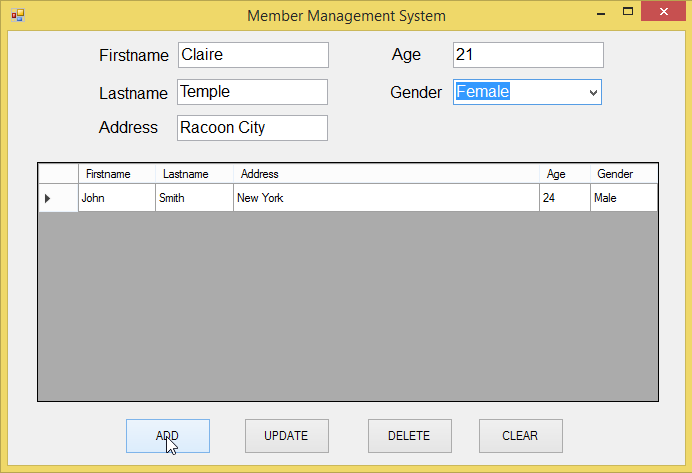Select the Address input containing Racoon City

pyautogui.click(x=252, y=128)
